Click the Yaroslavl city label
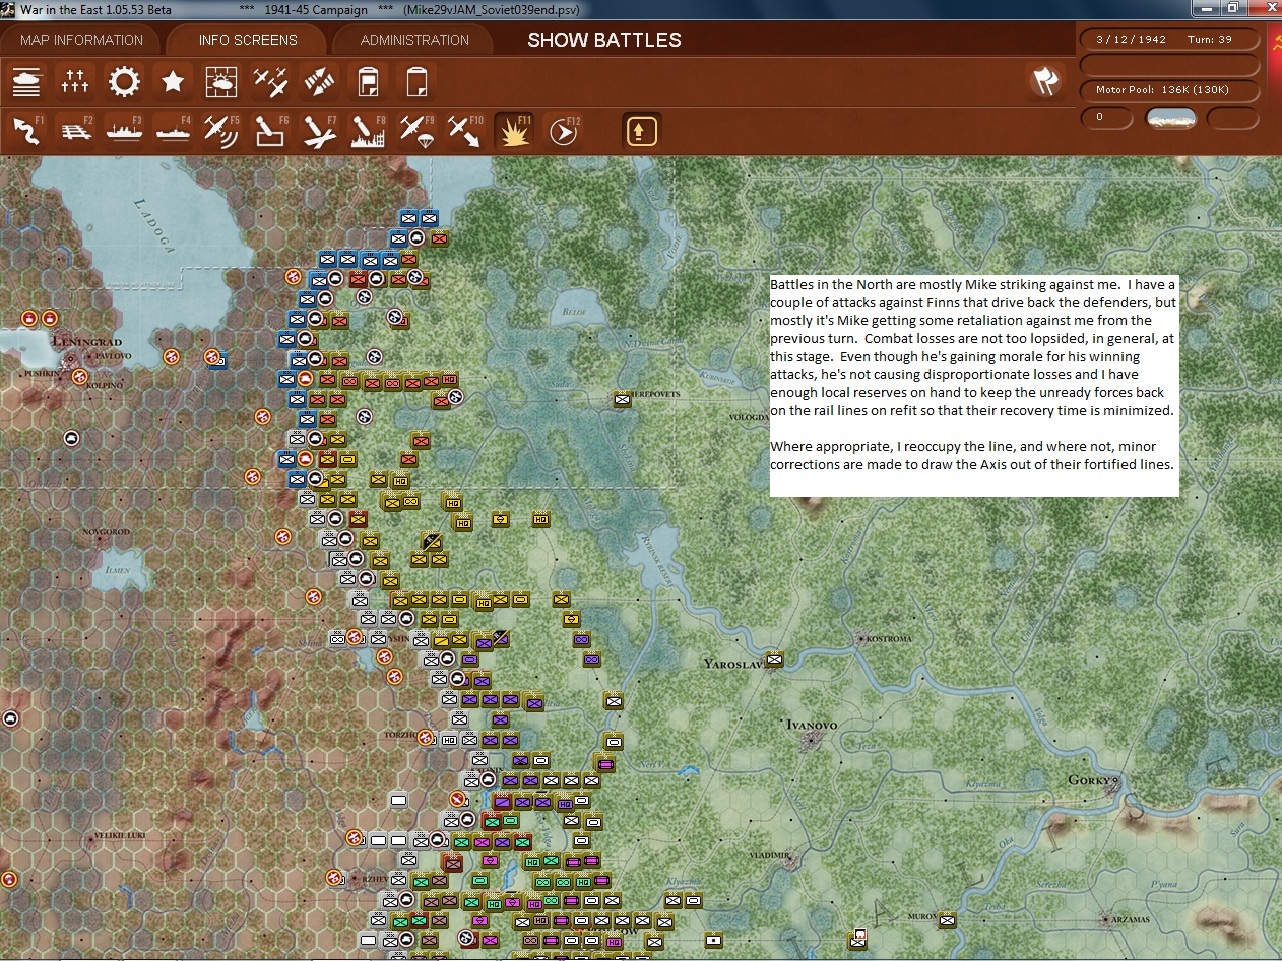This screenshot has width=1282, height=961. [733, 664]
